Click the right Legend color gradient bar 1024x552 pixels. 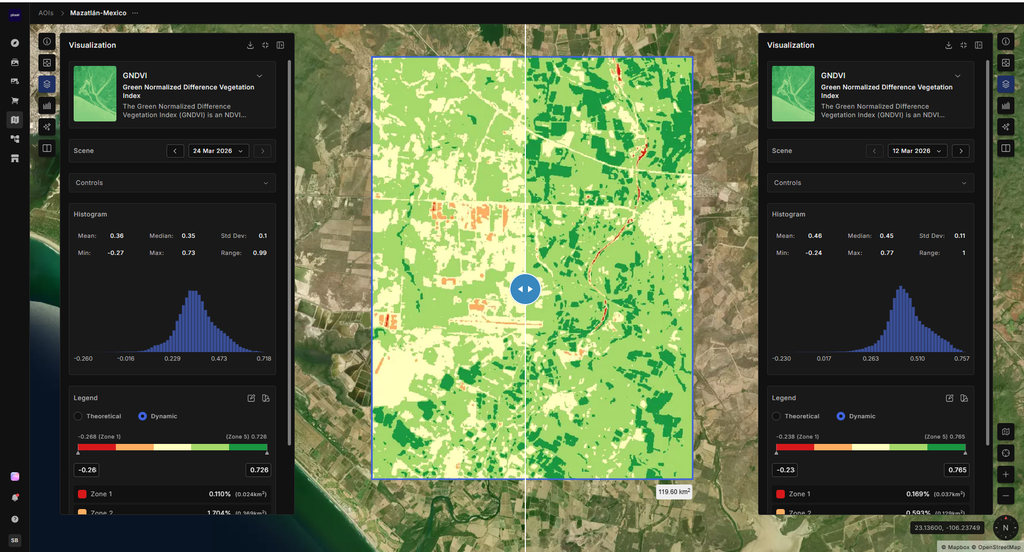pos(871,447)
